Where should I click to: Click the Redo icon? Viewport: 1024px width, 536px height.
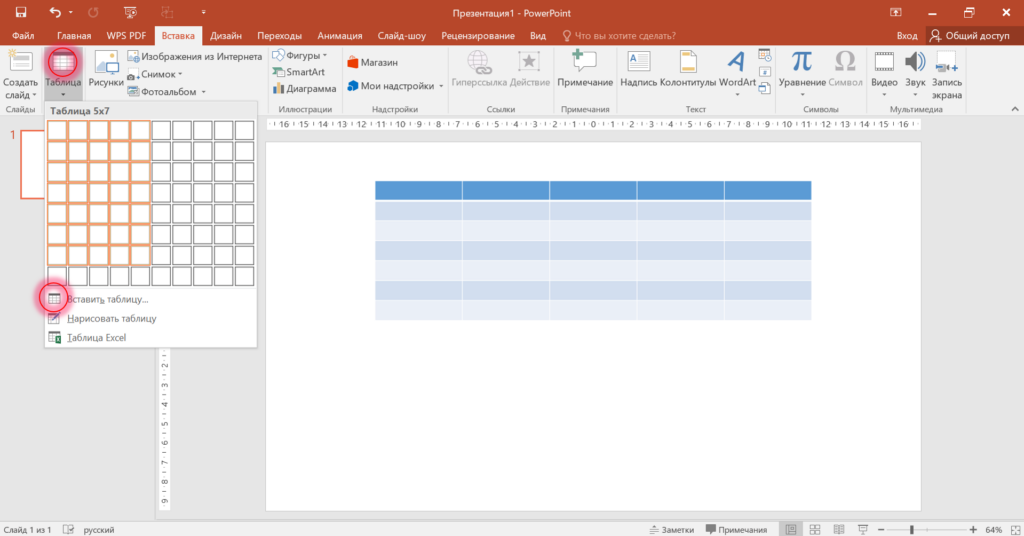click(93, 12)
